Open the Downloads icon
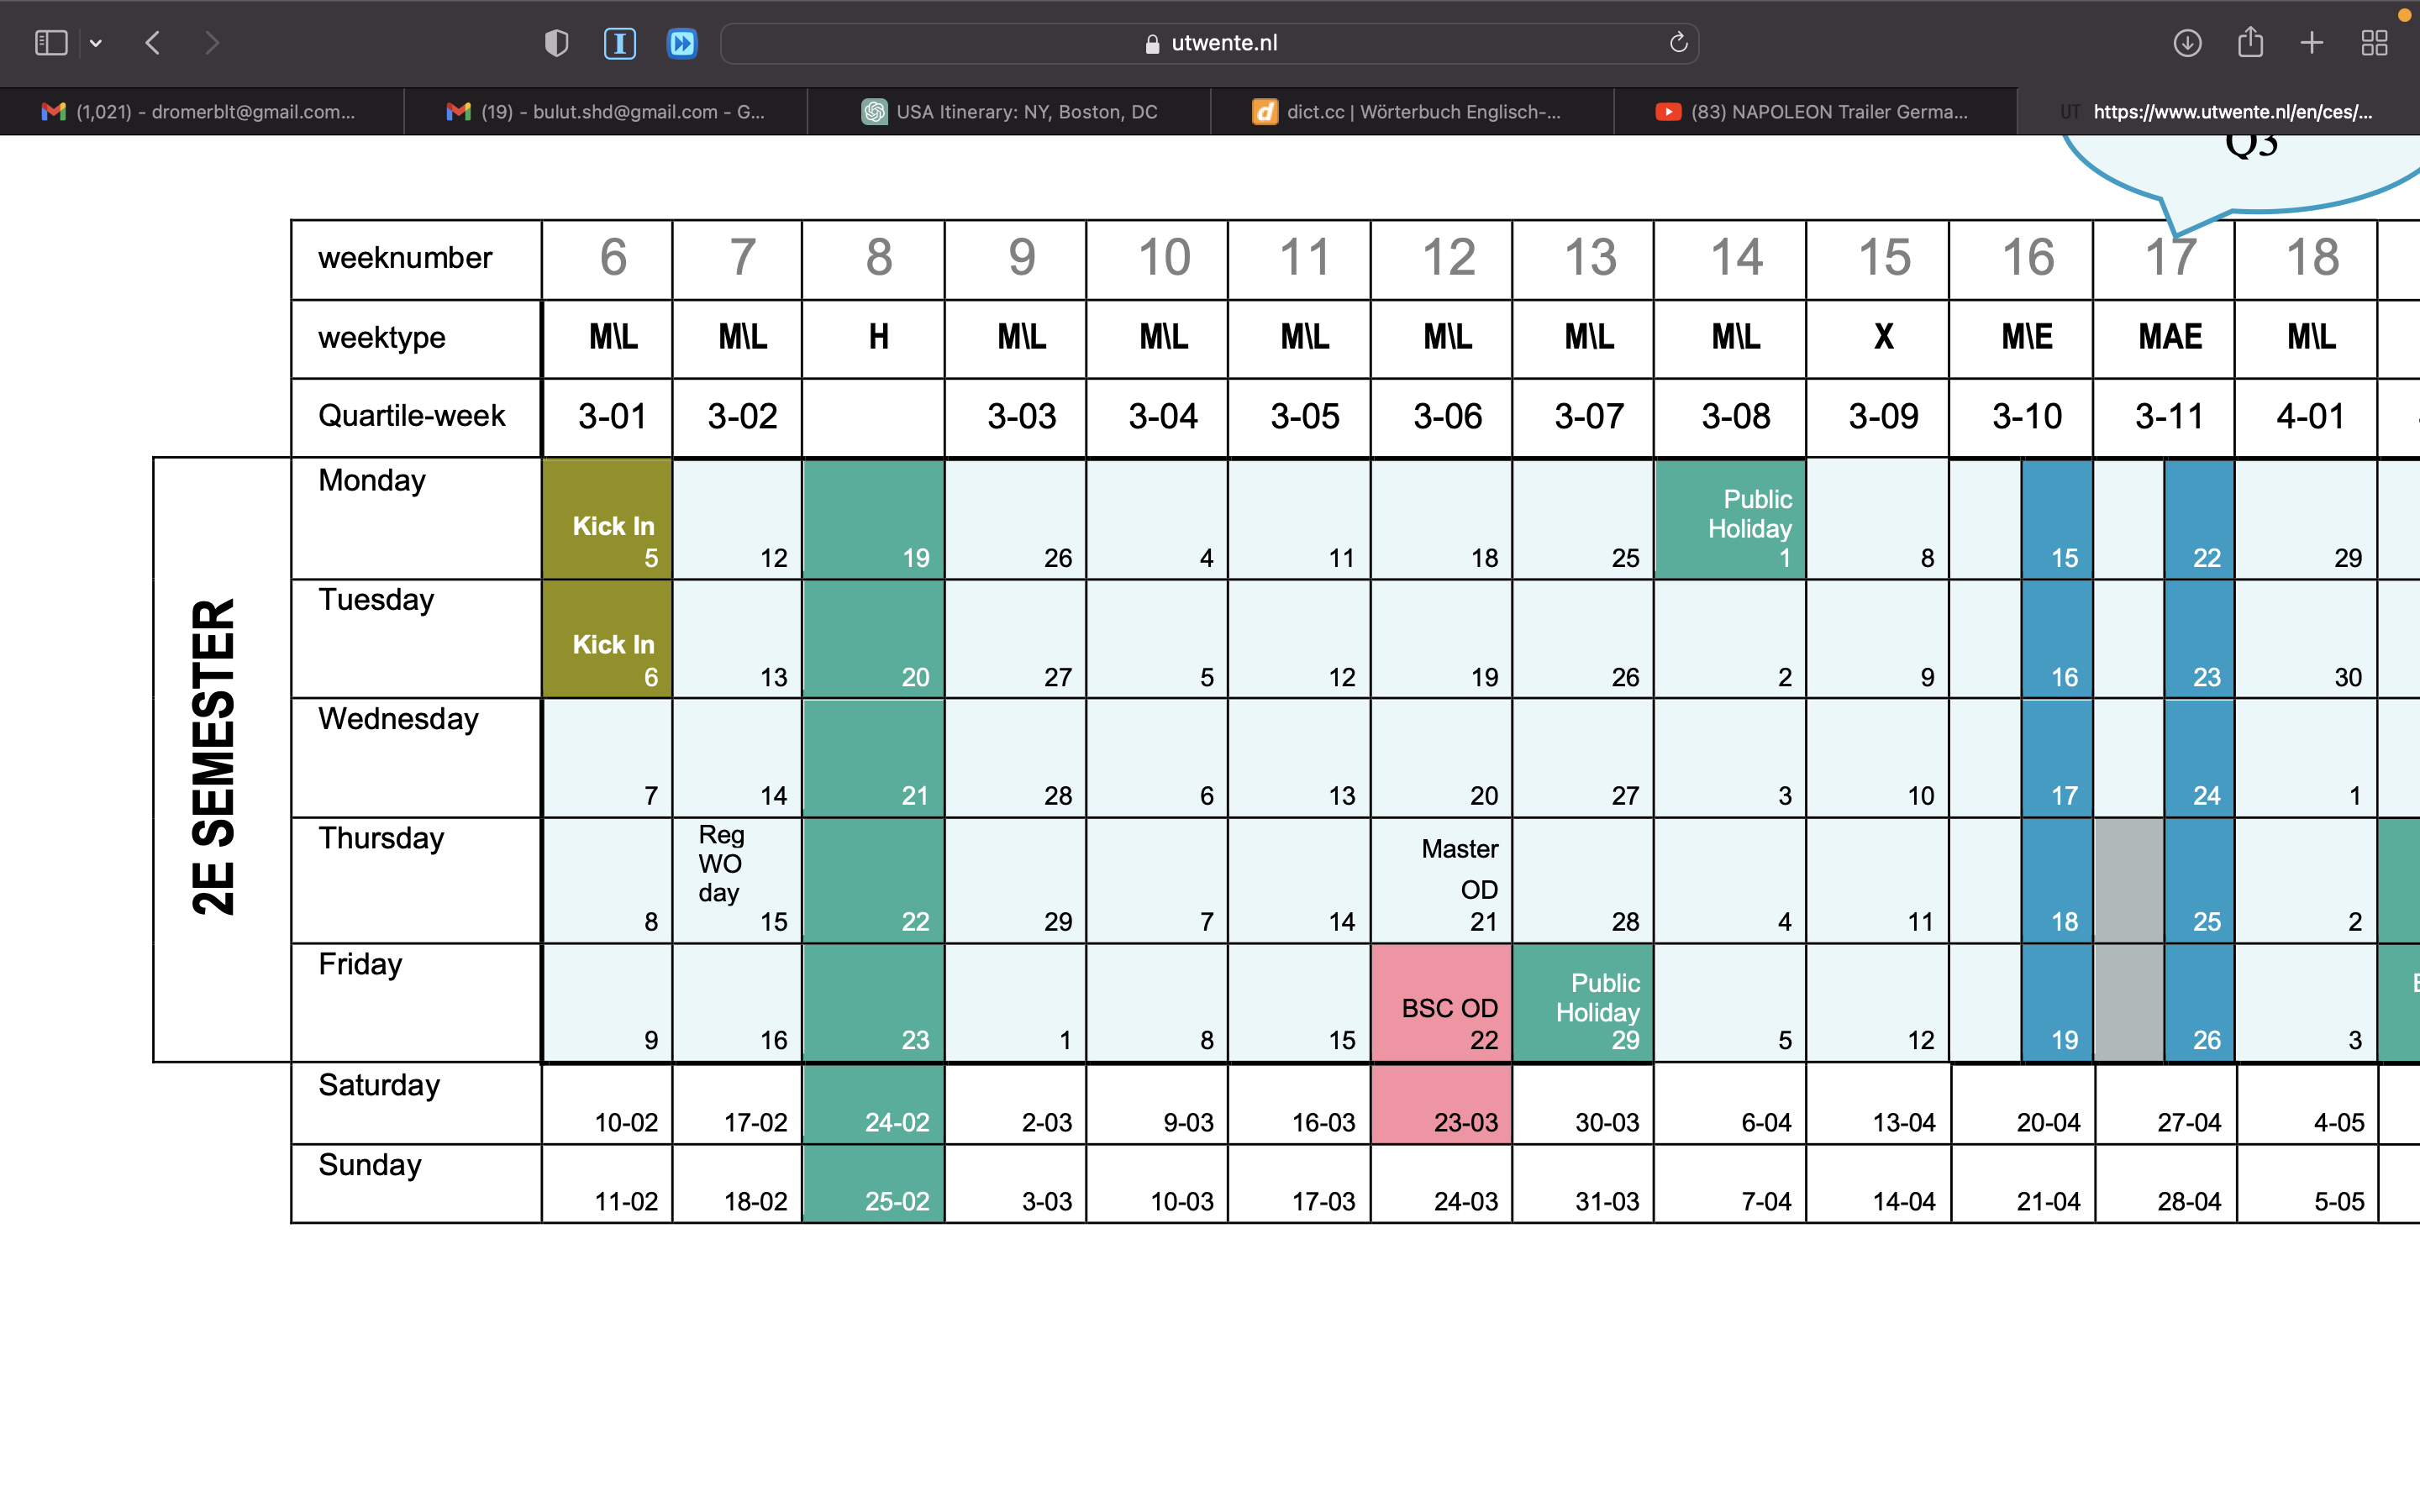The image size is (2420, 1512). [x=2187, y=43]
